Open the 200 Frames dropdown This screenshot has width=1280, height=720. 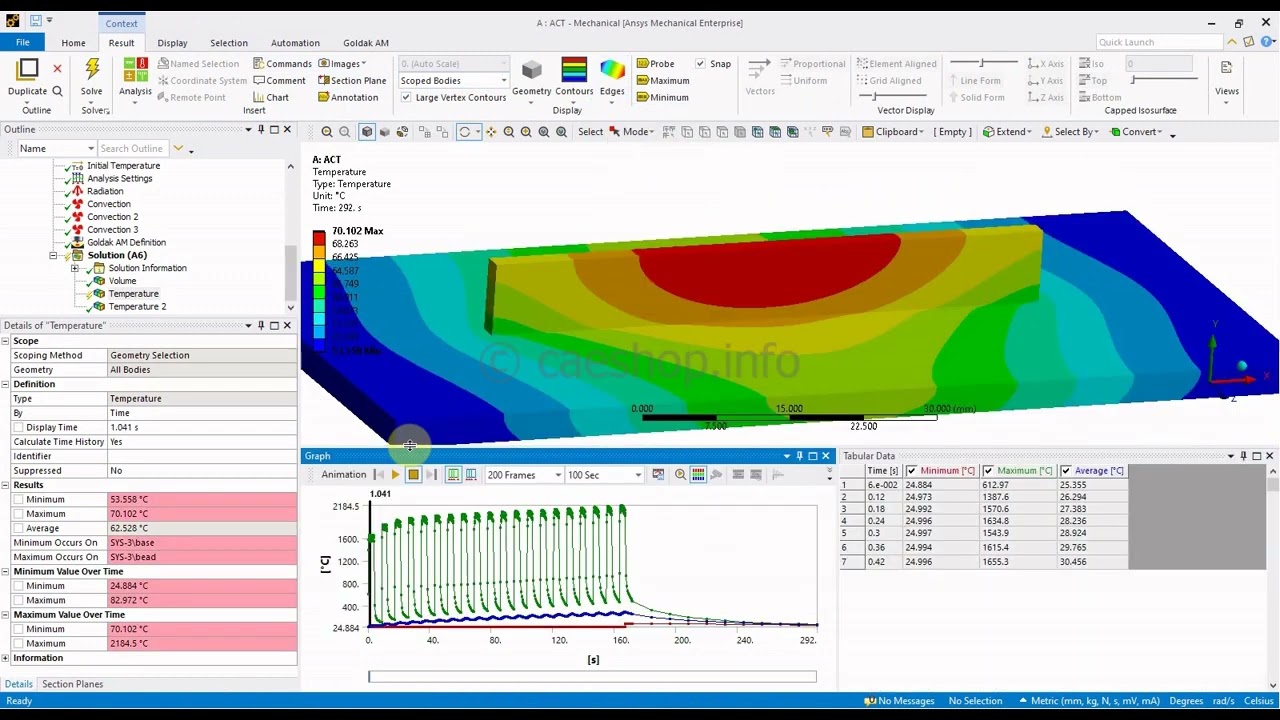(x=523, y=475)
